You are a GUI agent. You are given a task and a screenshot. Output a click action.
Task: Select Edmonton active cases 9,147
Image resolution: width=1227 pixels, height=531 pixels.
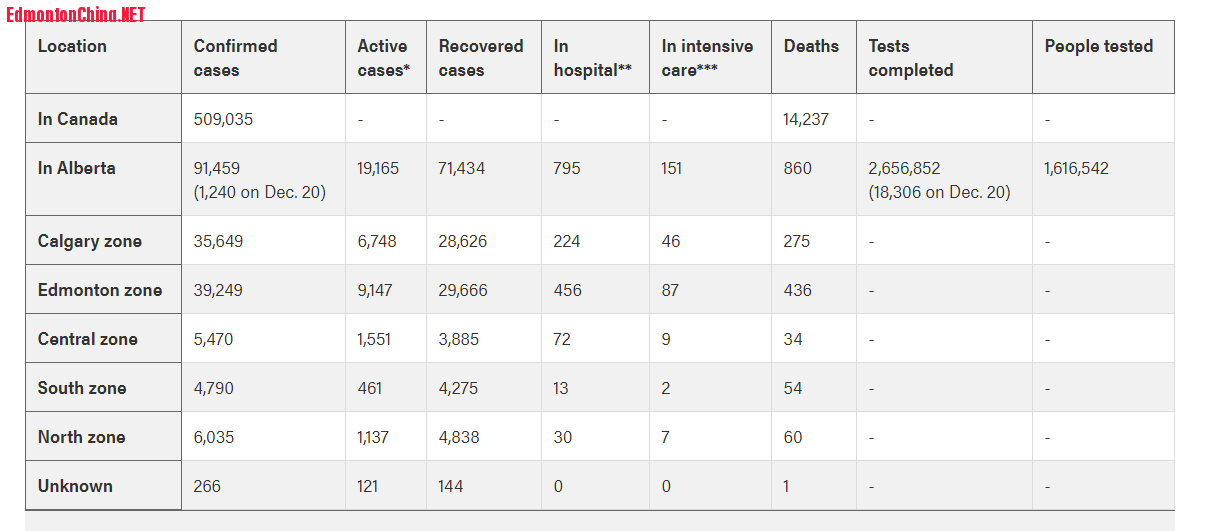(375, 290)
